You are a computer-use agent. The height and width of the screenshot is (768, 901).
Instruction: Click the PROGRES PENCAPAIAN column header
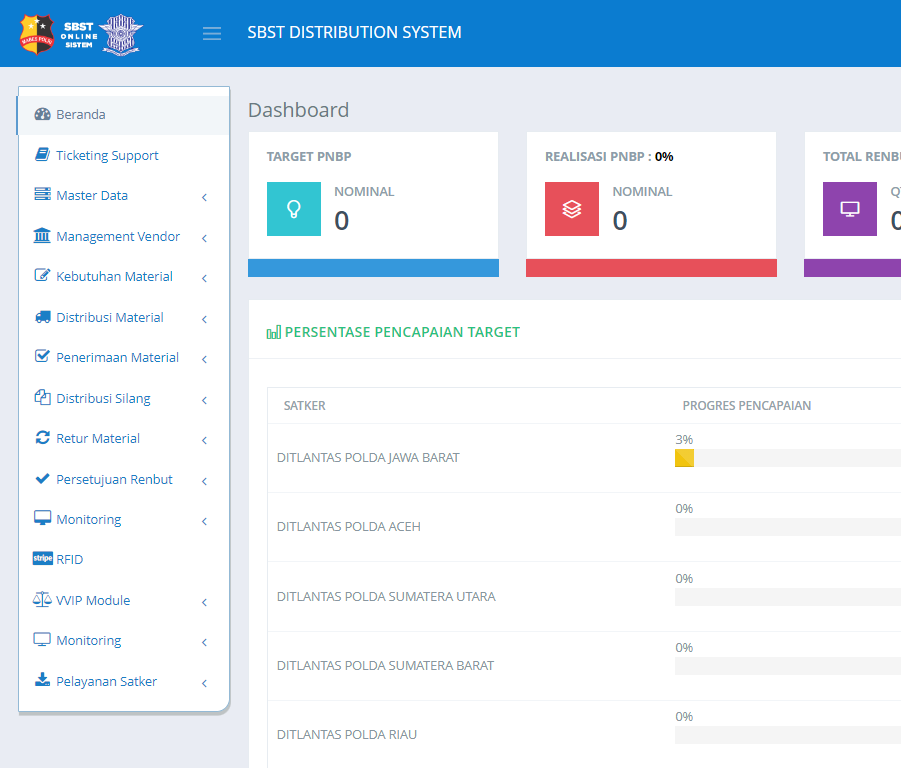pyautogui.click(x=746, y=406)
